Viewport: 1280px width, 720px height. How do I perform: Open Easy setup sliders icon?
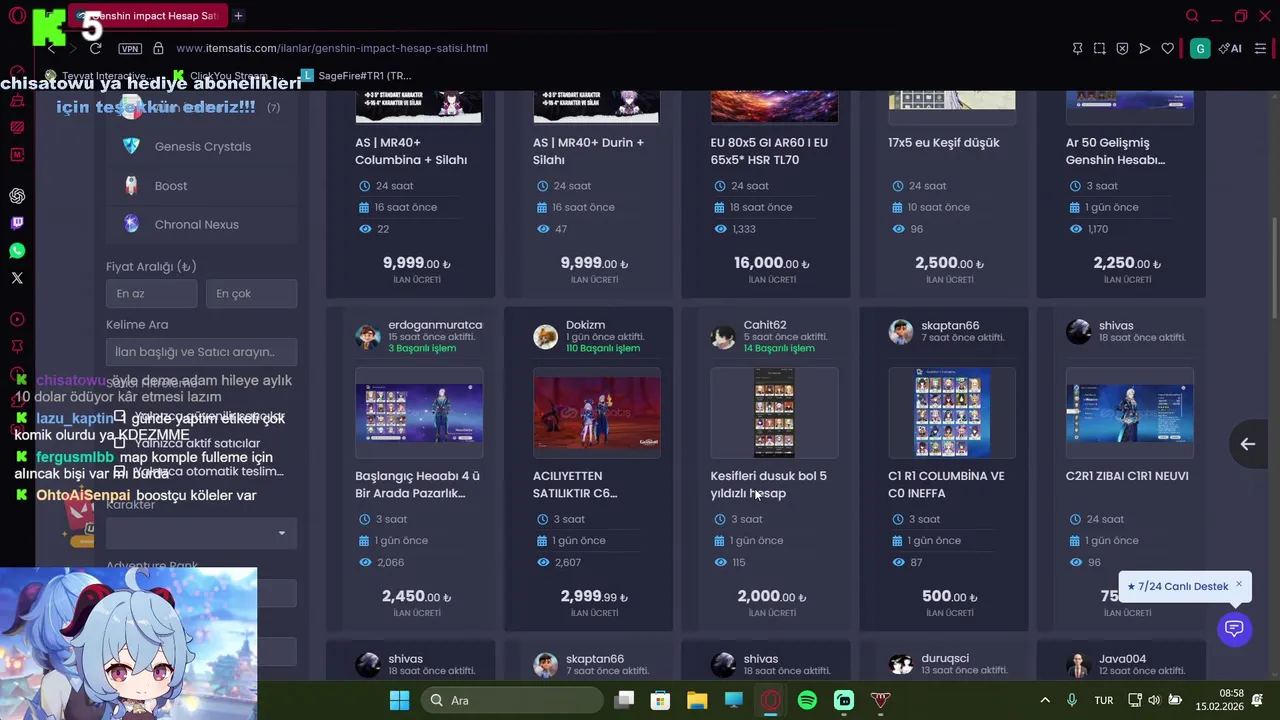coord(1262,48)
